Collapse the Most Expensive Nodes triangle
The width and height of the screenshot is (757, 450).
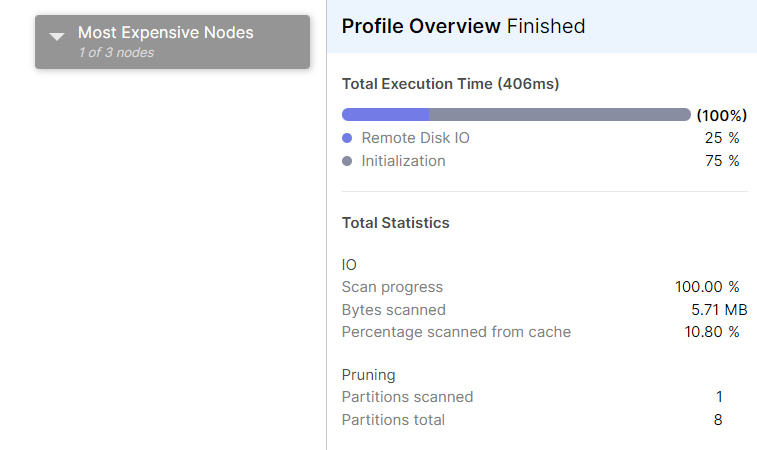click(x=57, y=37)
